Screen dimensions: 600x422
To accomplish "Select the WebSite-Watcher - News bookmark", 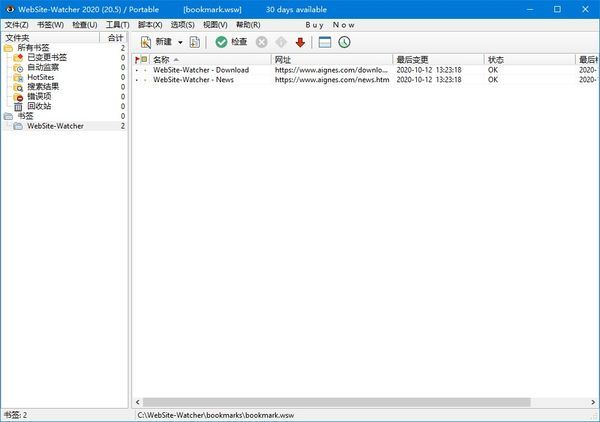I will pyautogui.click(x=193, y=80).
